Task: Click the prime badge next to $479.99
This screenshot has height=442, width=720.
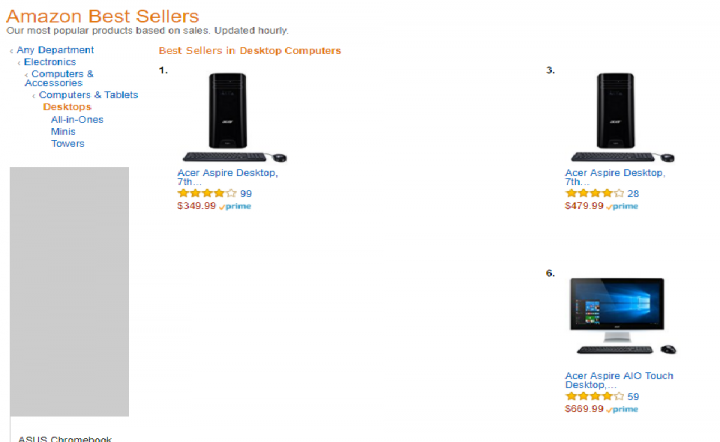Action: 622,207
